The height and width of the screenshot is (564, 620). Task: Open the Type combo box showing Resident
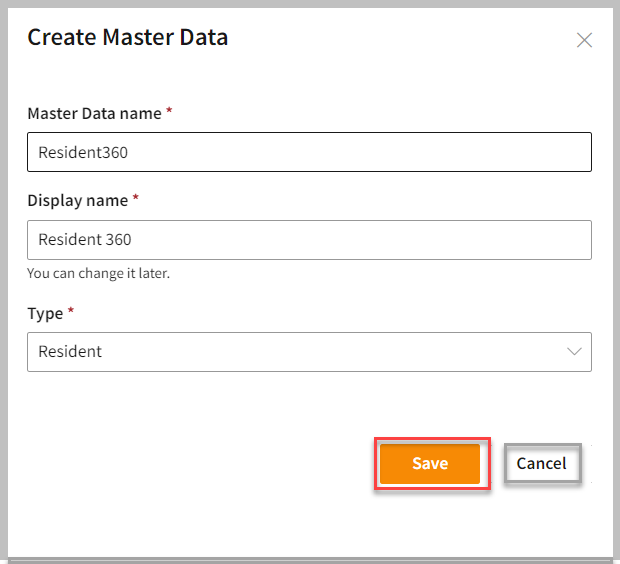click(300, 352)
